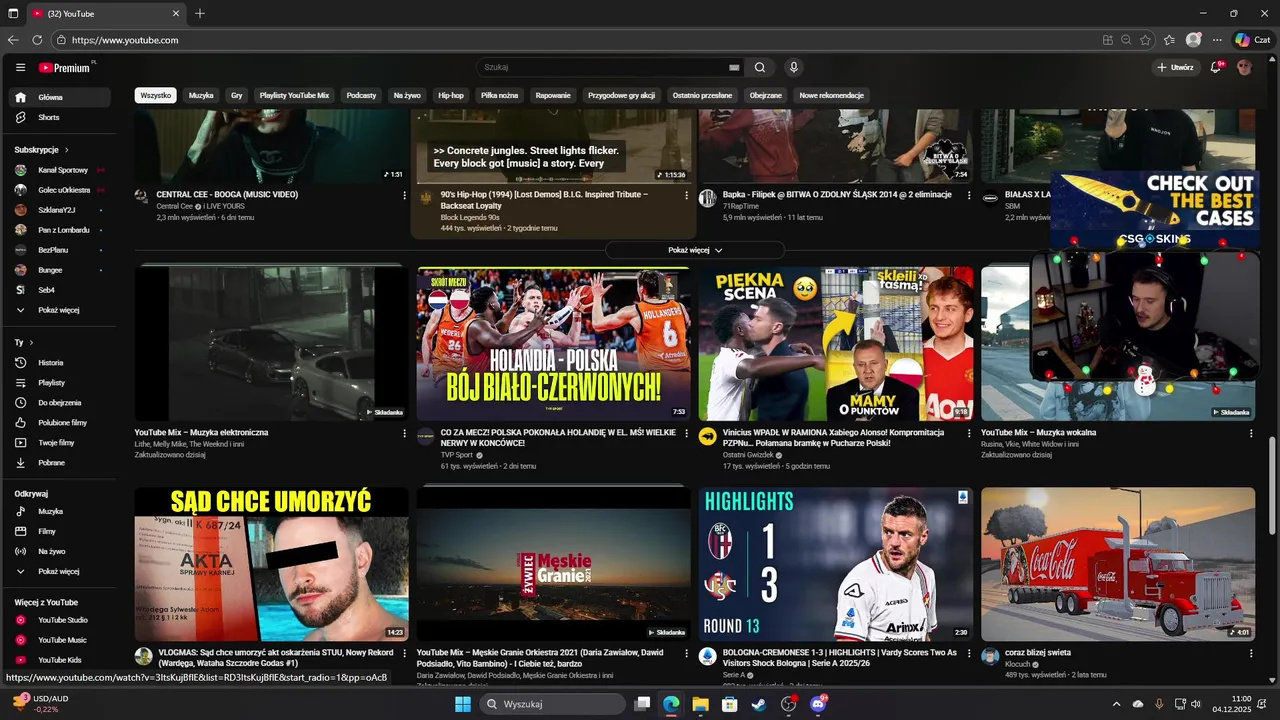Open new browser tab plus button
The width and height of the screenshot is (1280, 720).
pyautogui.click(x=200, y=13)
